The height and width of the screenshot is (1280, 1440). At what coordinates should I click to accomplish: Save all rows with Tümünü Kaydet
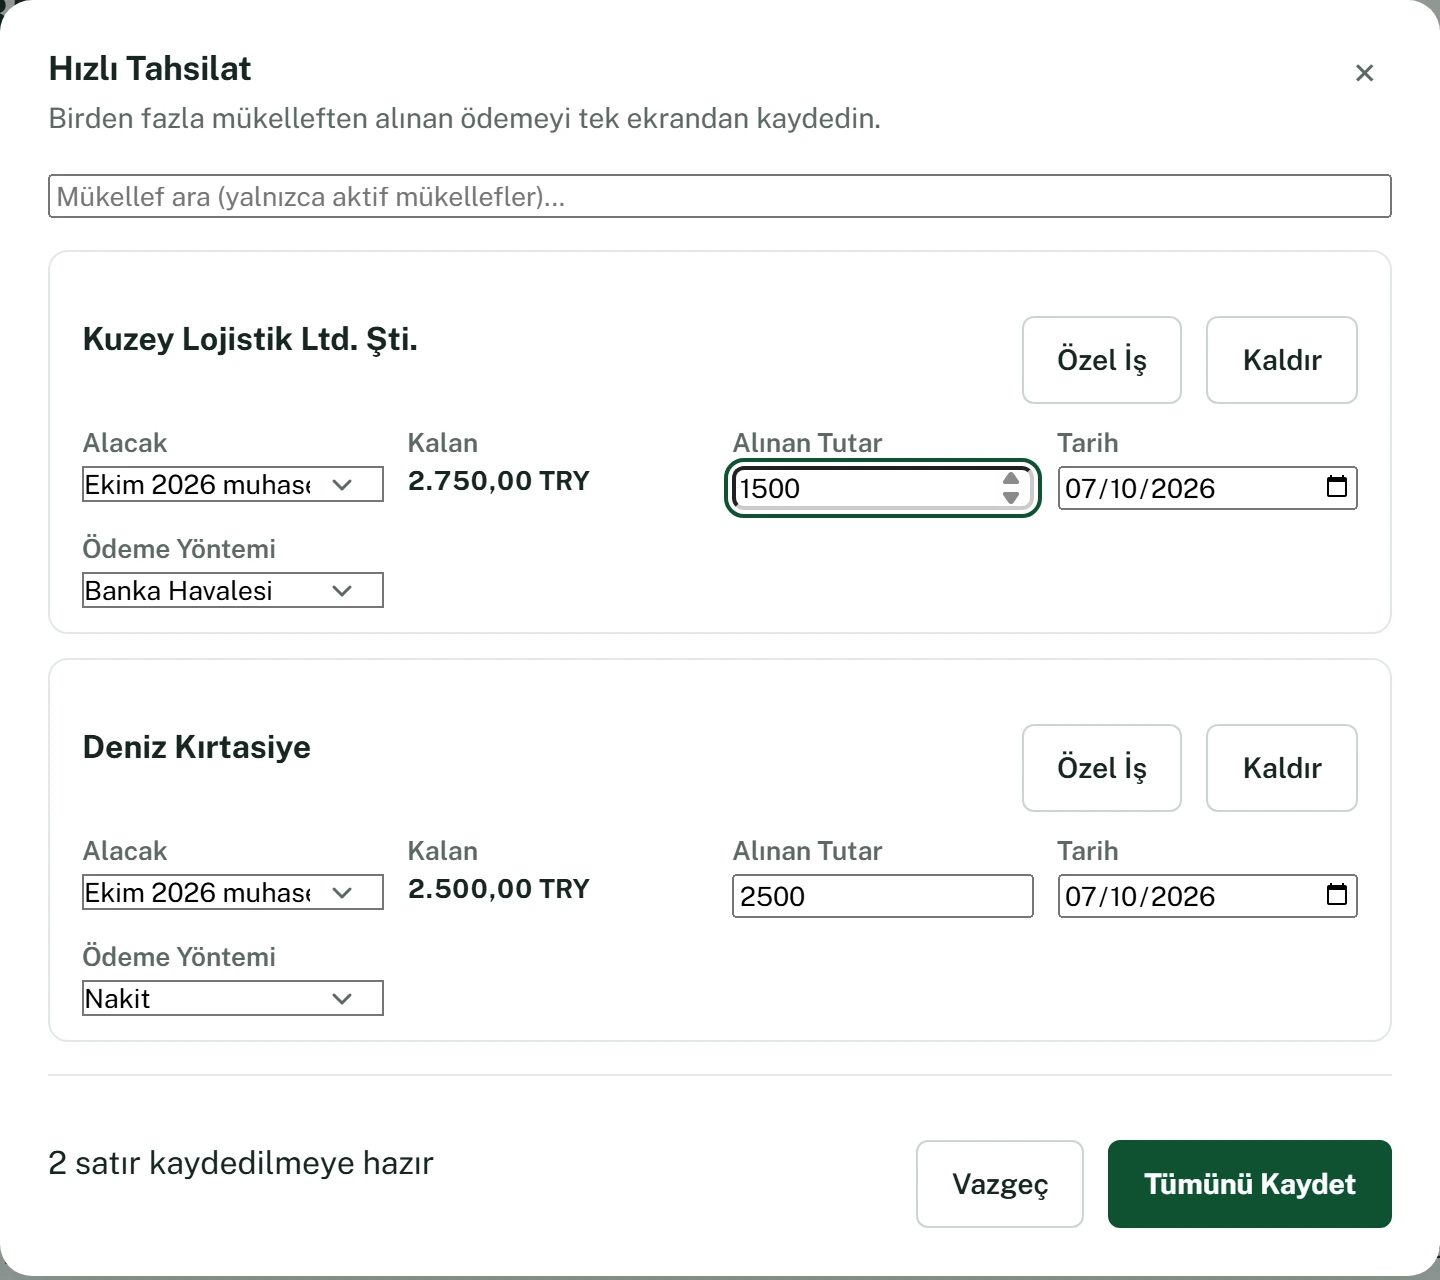[x=1250, y=1184]
